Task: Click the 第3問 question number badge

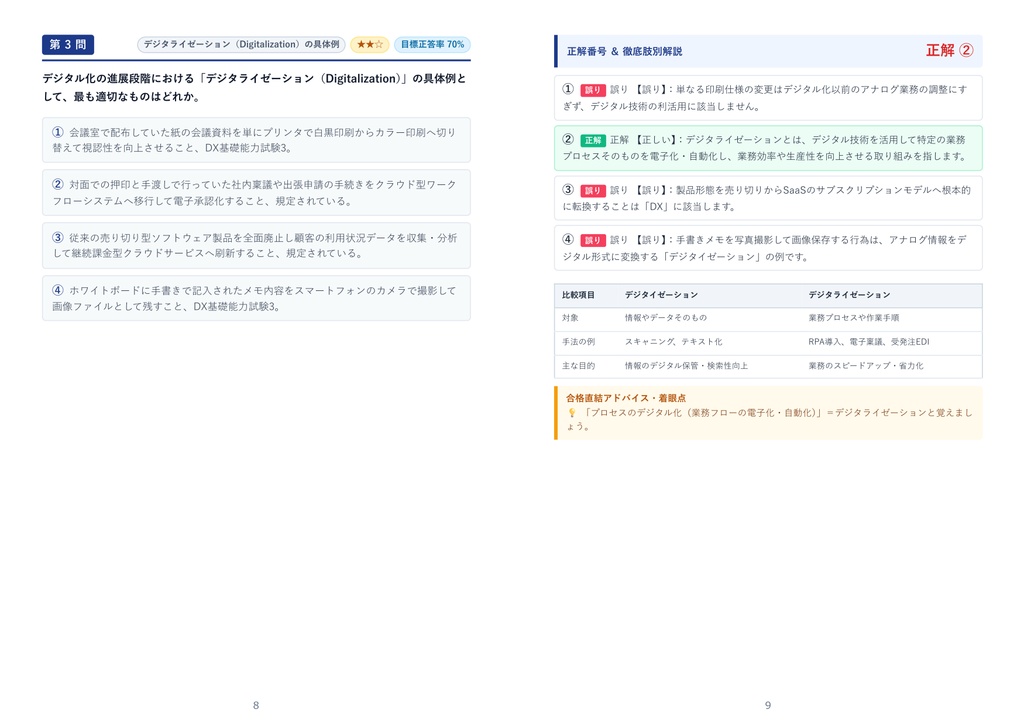Action: [x=68, y=44]
